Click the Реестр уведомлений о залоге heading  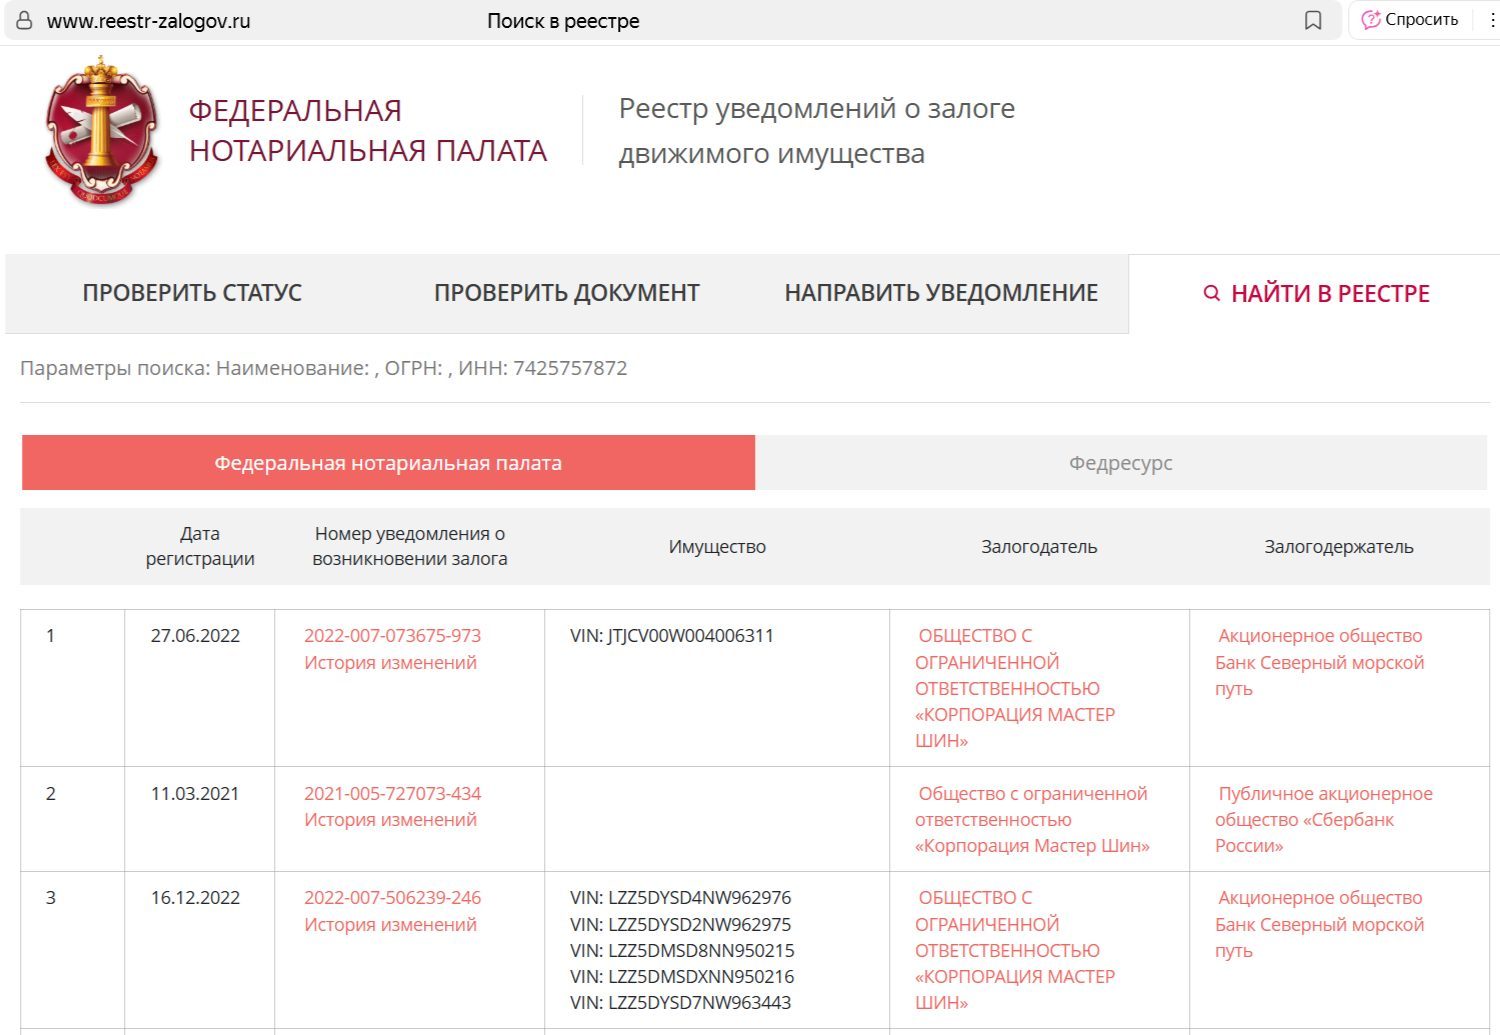pos(817,131)
